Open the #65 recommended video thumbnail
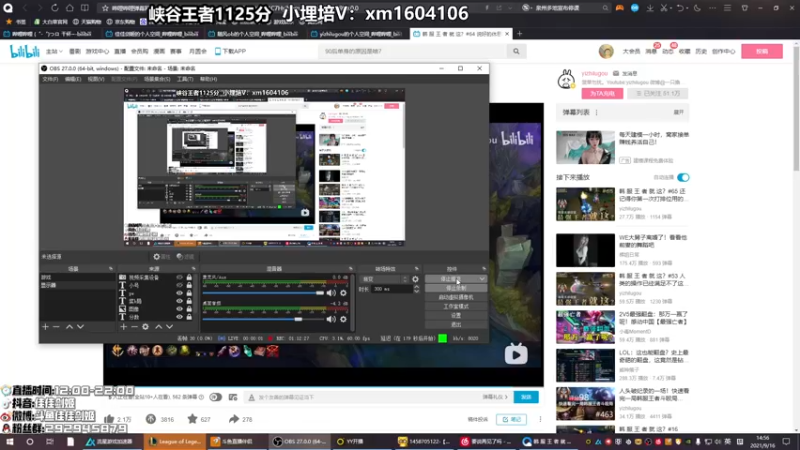The image size is (800, 450). 585,204
